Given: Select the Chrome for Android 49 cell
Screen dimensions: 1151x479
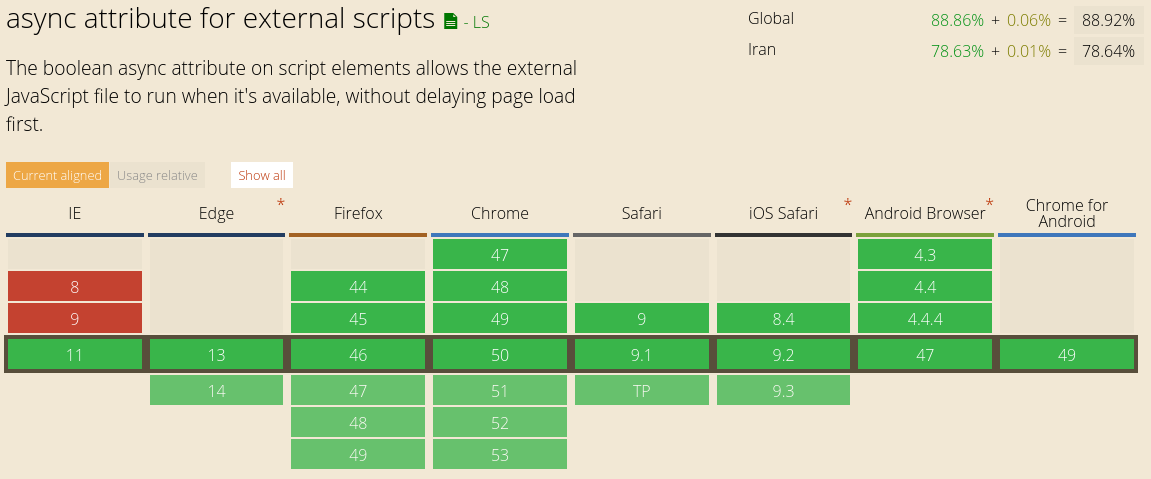Looking at the screenshot, I should [x=1067, y=354].
